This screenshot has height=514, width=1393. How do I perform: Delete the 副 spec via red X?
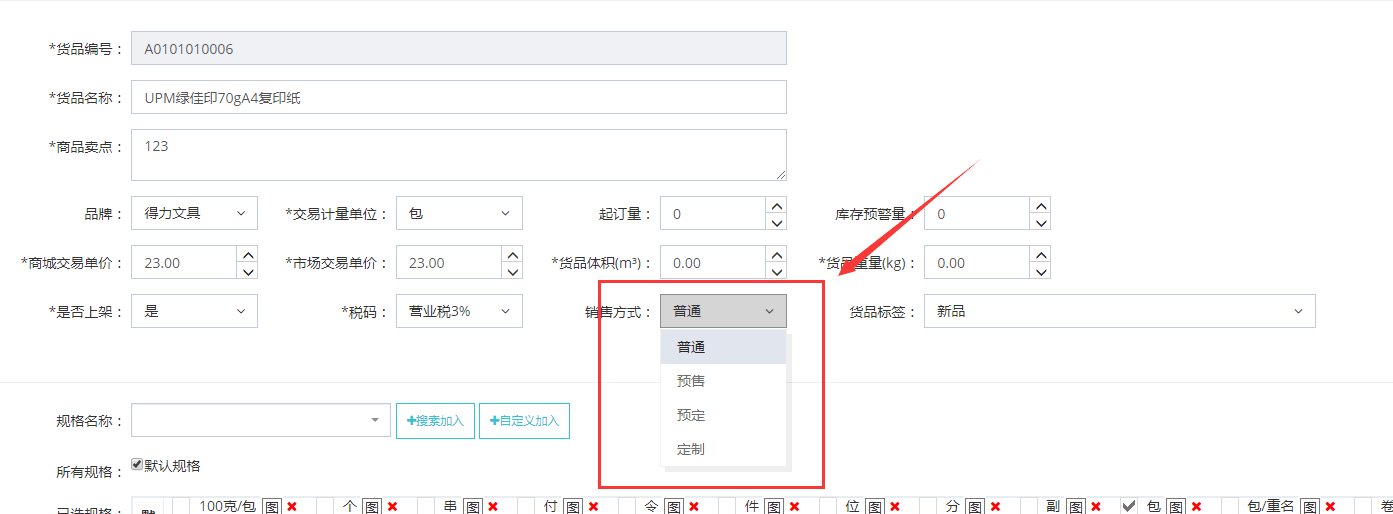pyautogui.click(x=1096, y=507)
